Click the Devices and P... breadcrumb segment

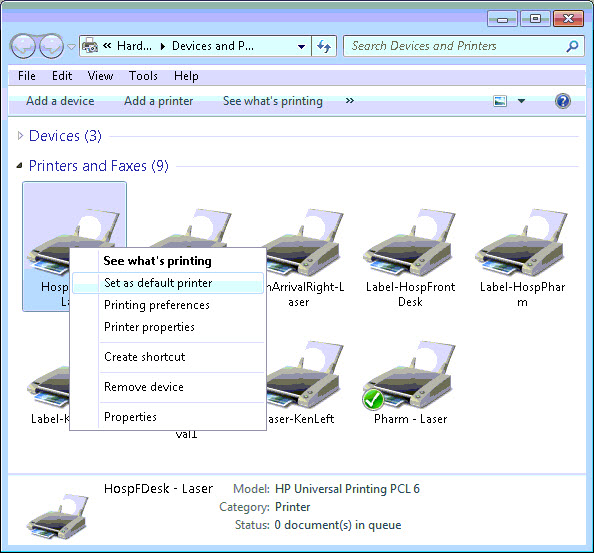pos(213,46)
